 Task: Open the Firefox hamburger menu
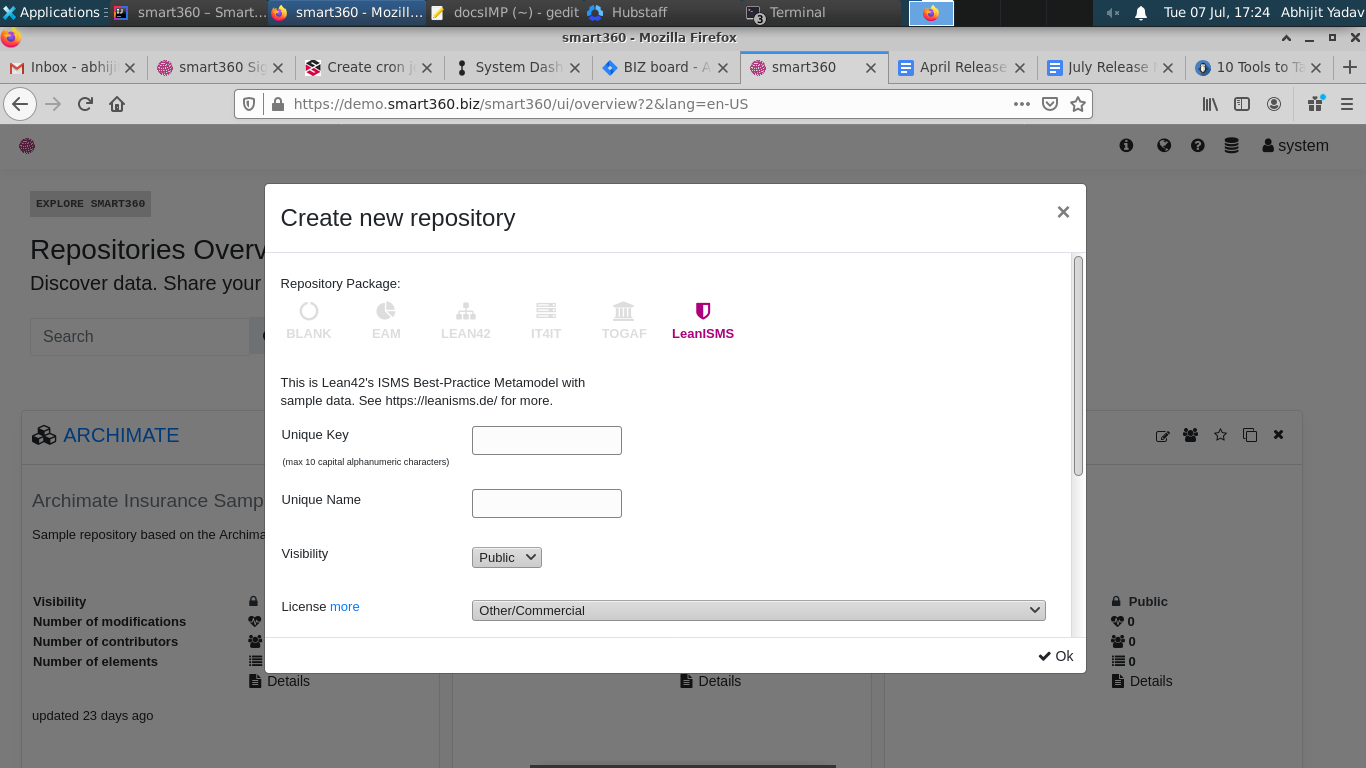[1347, 104]
